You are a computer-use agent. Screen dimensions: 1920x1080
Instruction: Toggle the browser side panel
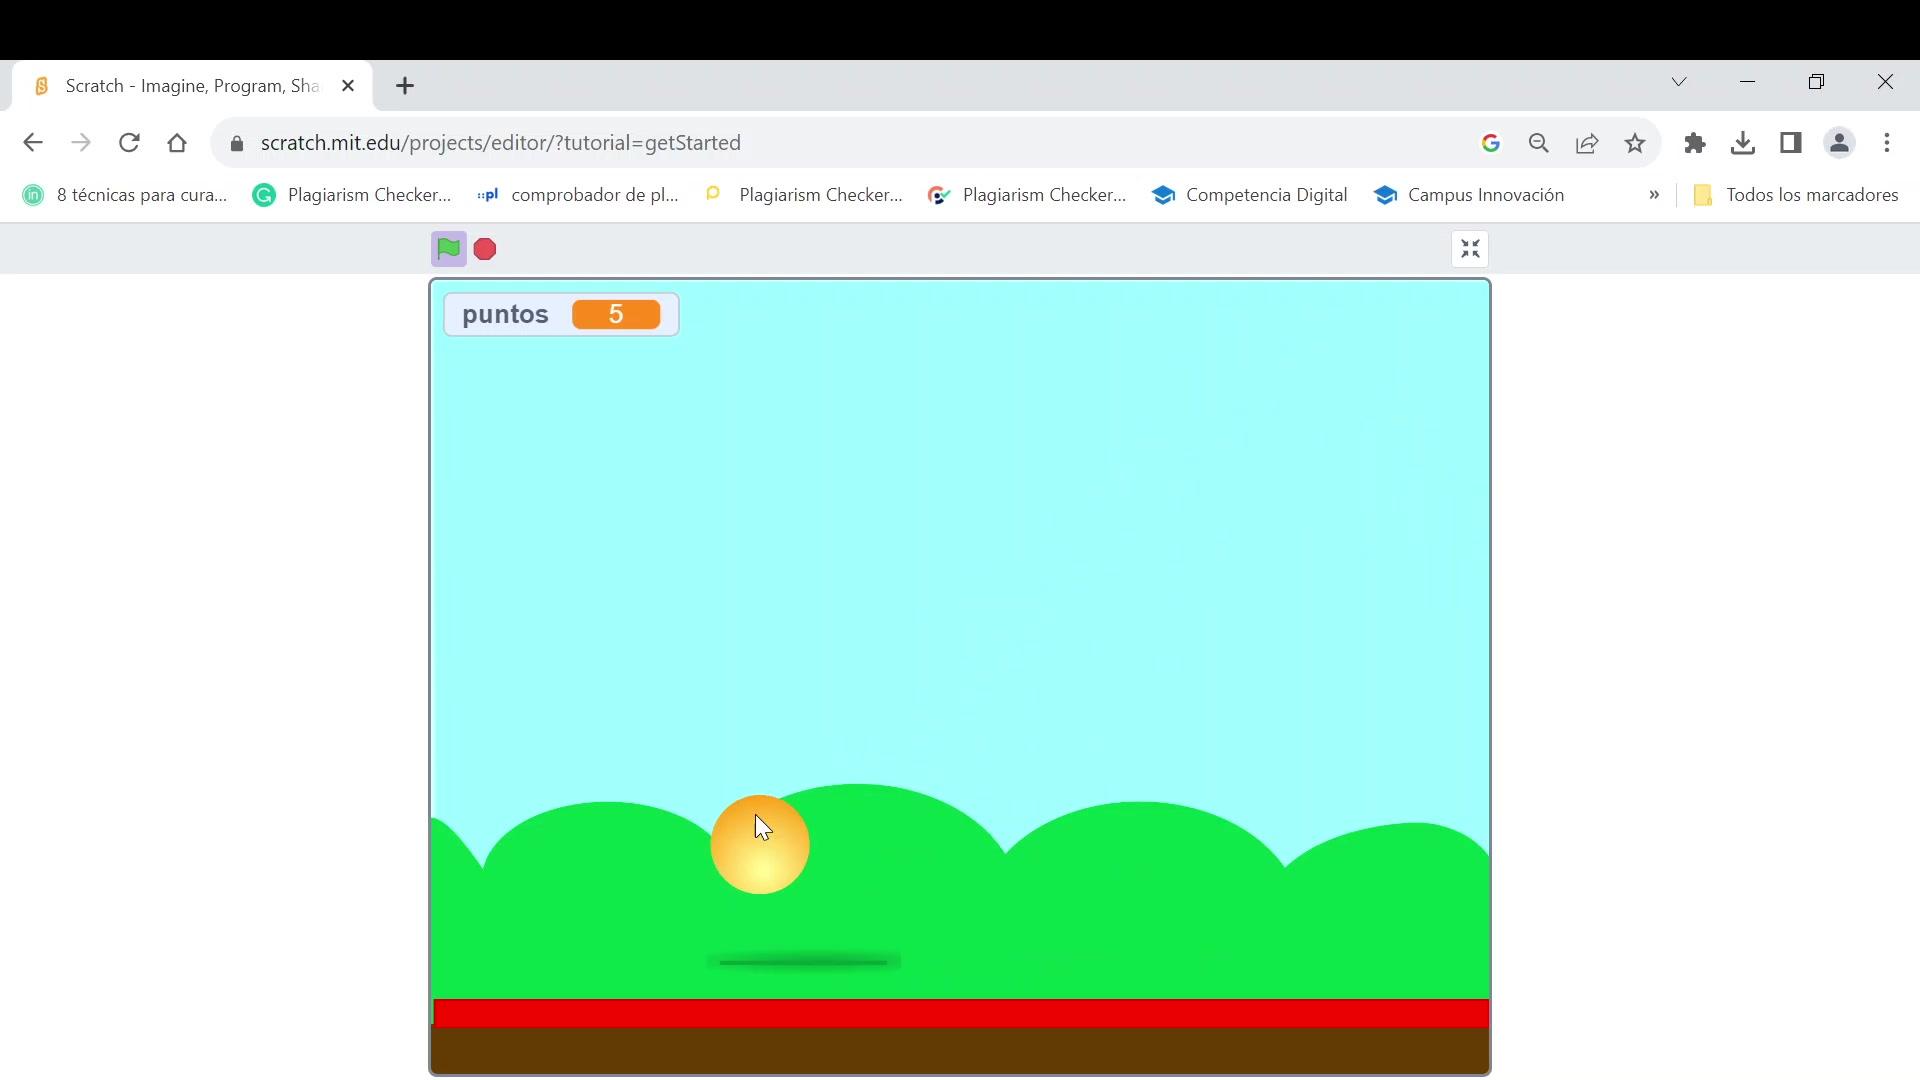click(x=1790, y=143)
